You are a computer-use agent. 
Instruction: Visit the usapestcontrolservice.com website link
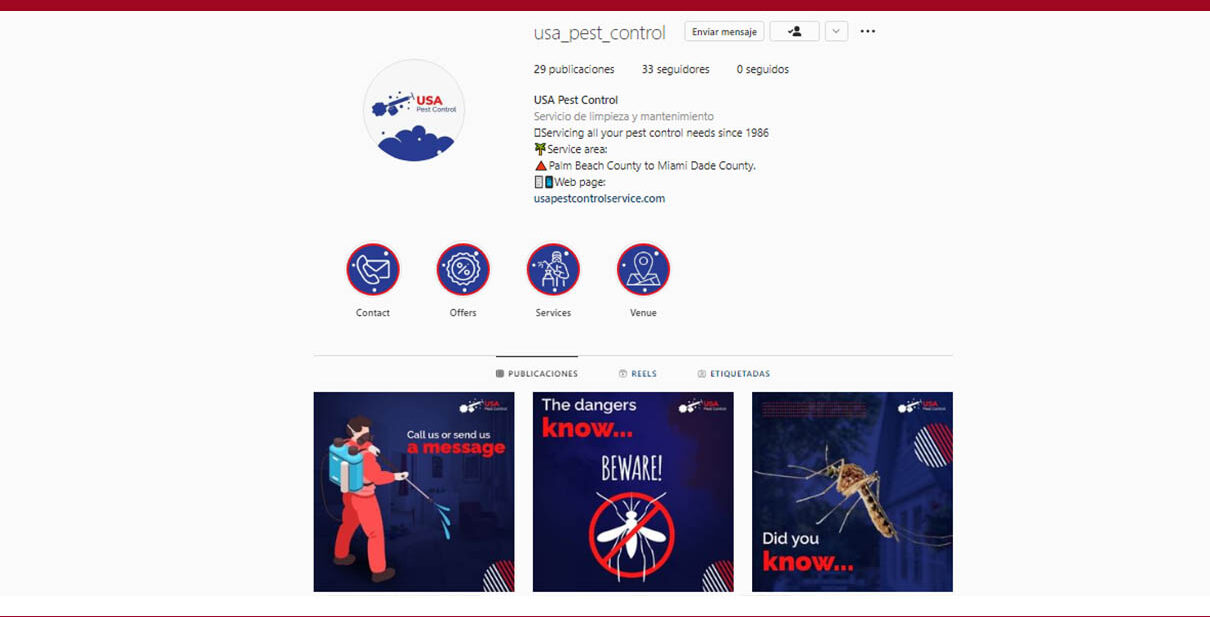(x=599, y=199)
